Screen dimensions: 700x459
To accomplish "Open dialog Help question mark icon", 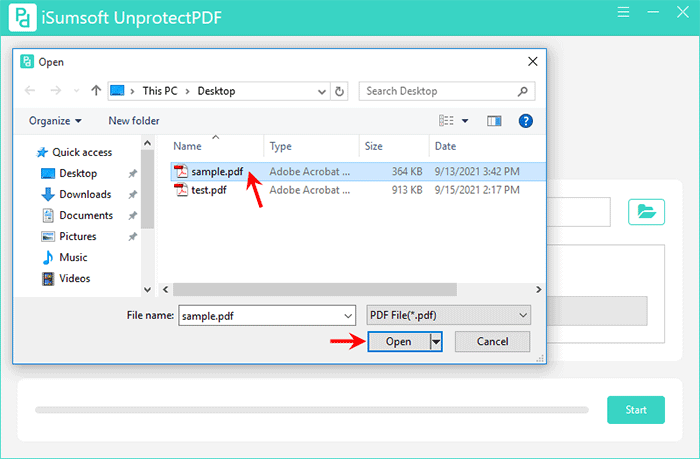I will pos(525,121).
